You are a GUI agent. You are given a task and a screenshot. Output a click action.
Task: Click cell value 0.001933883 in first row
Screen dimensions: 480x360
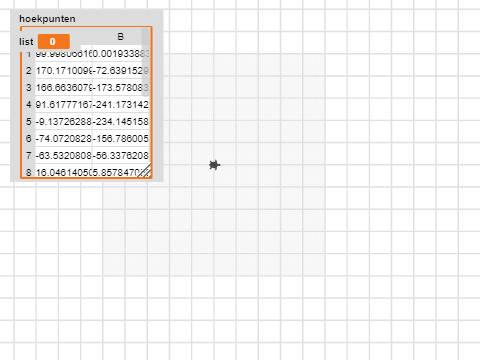[121, 54]
